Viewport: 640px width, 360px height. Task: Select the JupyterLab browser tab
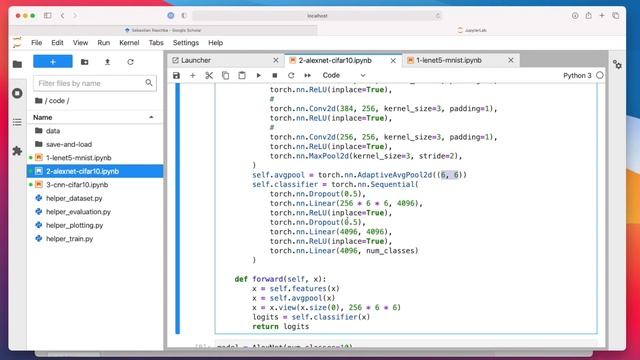point(472,30)
